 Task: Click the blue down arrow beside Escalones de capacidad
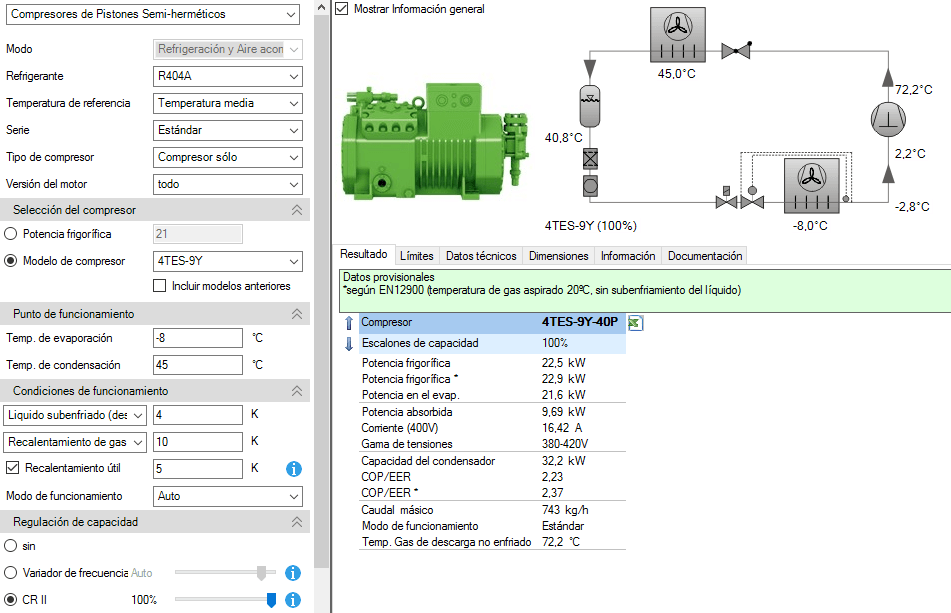348,344
